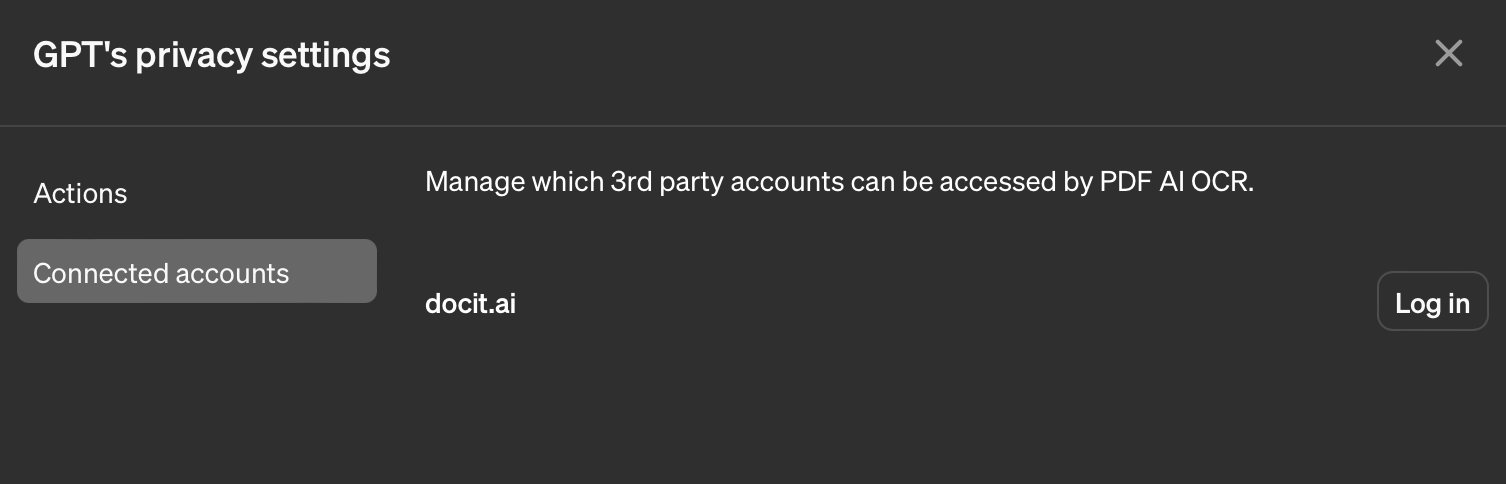The height and width of the screenshot is (484, 1506).
Task: Switch to Actions in the sidebar
Action: click(80, 193)
